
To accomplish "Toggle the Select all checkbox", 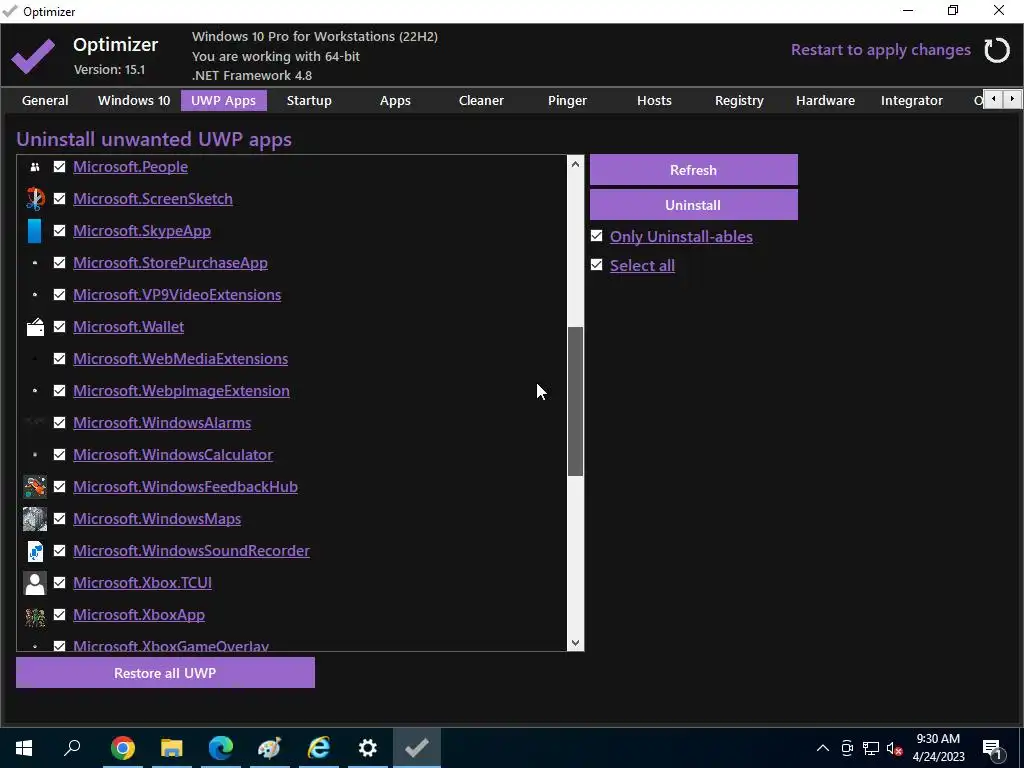I will click(596, 264).
